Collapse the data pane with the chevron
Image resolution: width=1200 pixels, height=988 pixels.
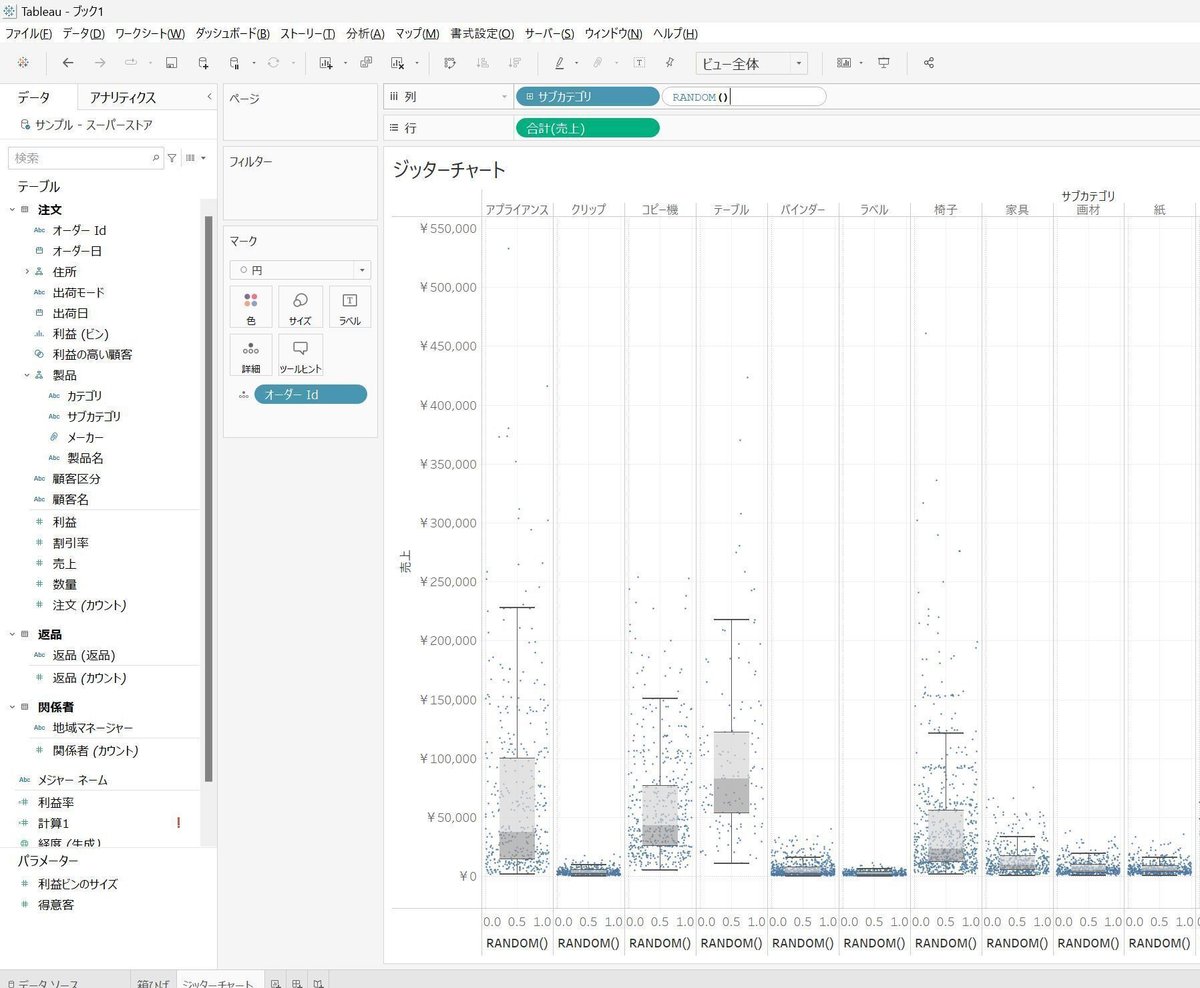click(x=209, y=97)
